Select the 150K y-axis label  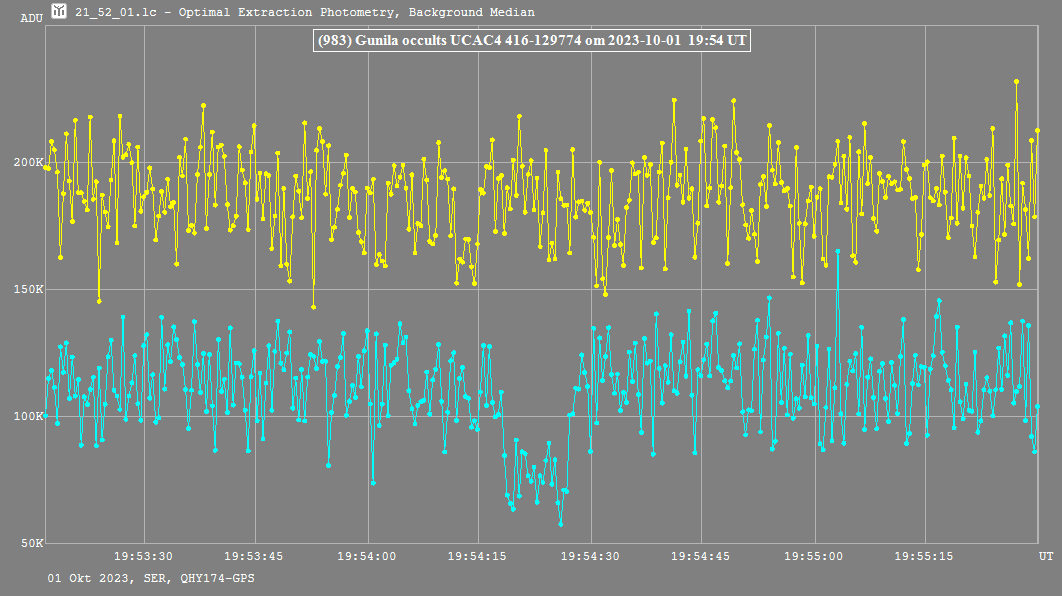click(27, 290)
